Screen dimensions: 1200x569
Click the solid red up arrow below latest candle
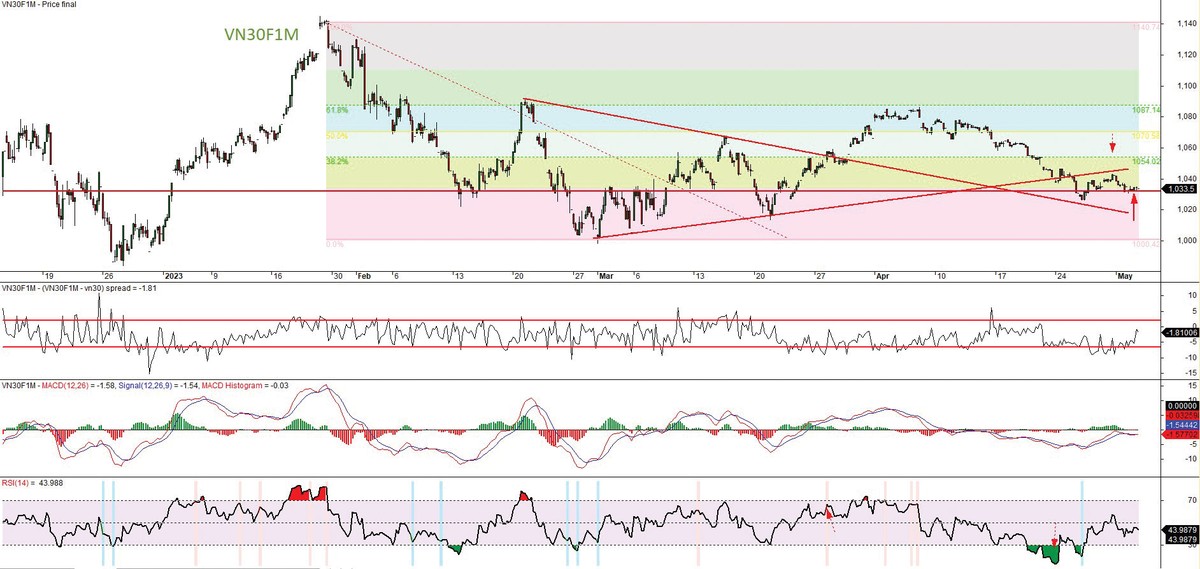[x=1133, y=205]
